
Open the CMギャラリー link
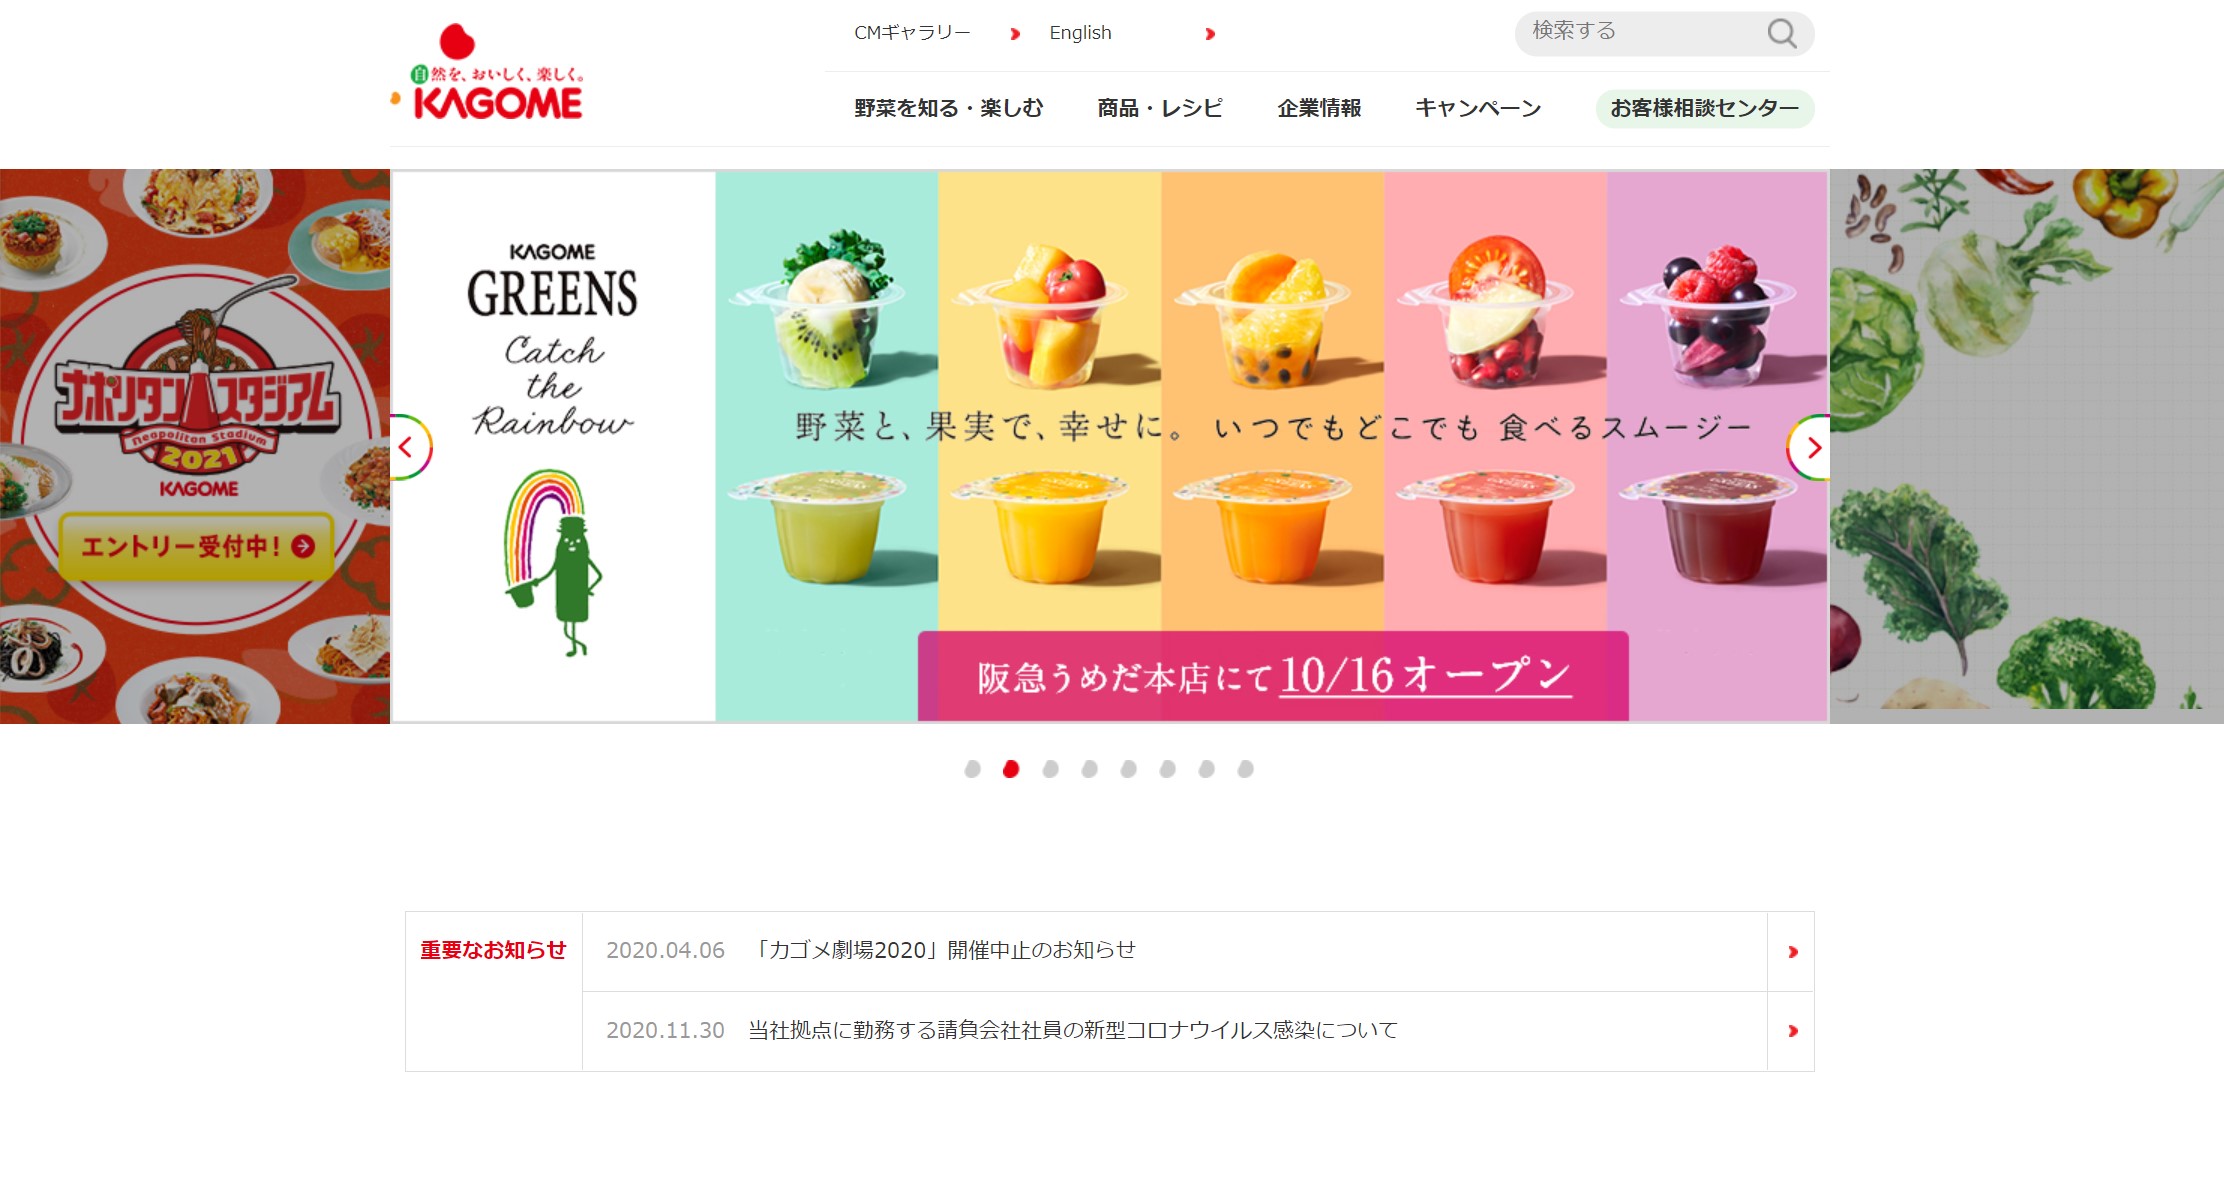click(912, 33)
